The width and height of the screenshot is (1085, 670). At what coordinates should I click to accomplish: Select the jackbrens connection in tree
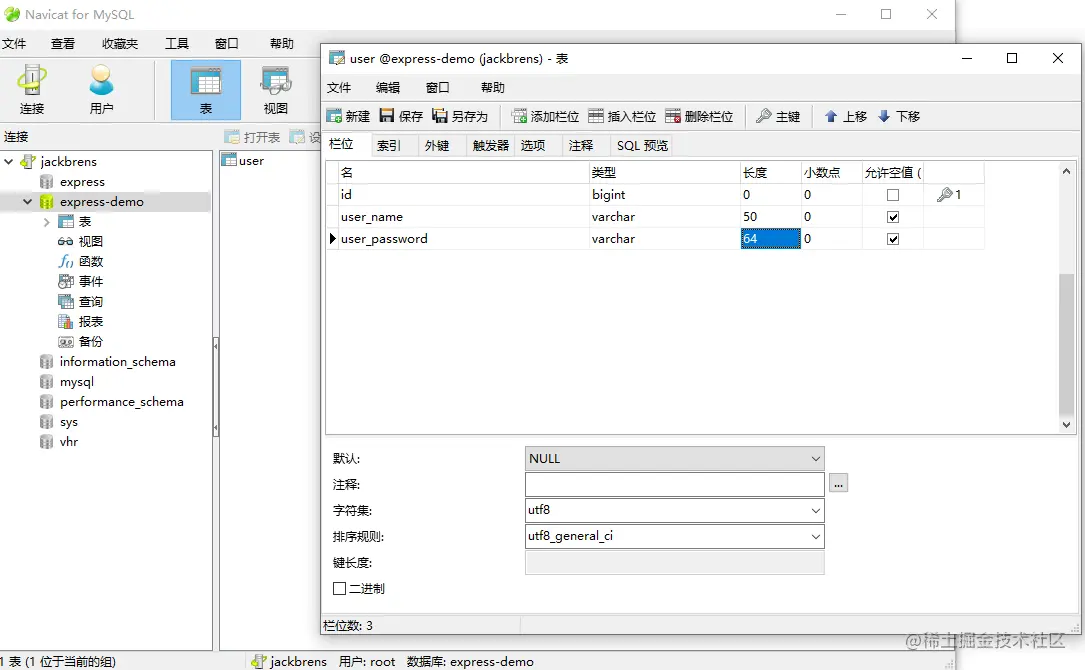69,161
